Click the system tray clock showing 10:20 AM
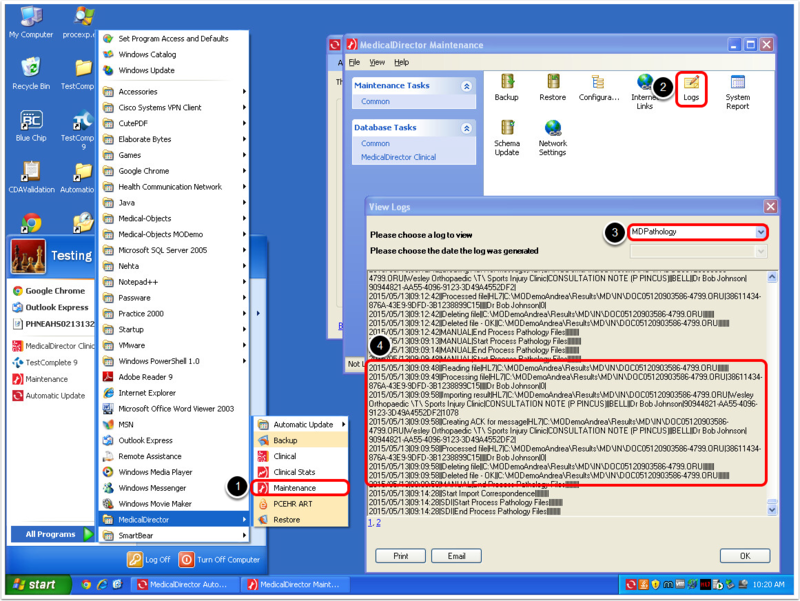The height and width of the screenshot is (601, 800). click(768, 585)
